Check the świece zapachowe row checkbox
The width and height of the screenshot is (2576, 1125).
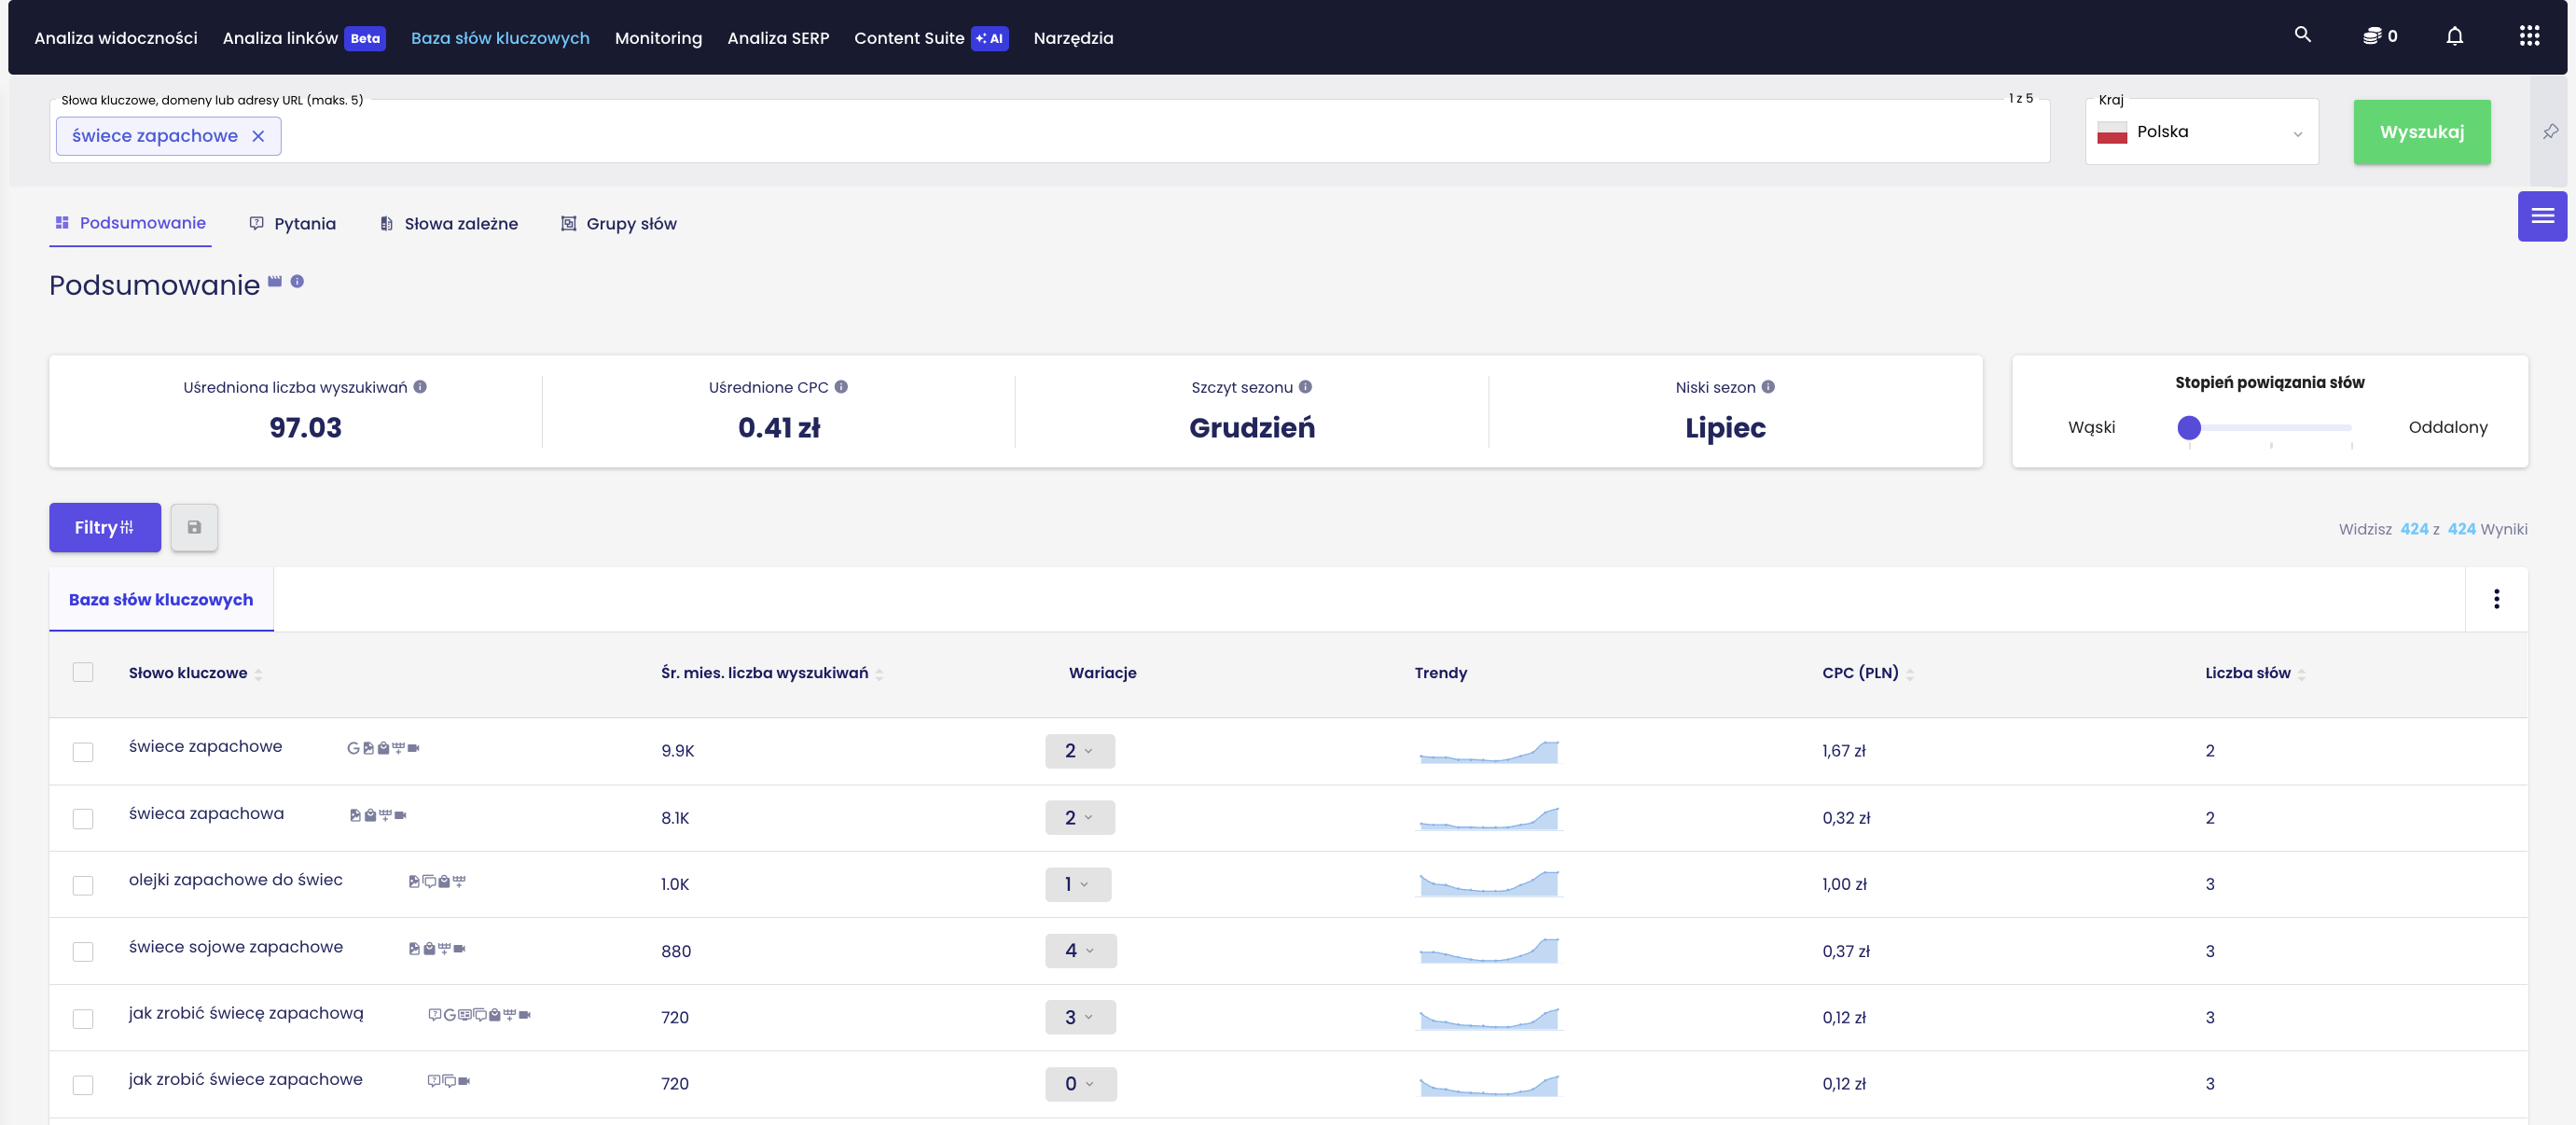pos(83,751)
